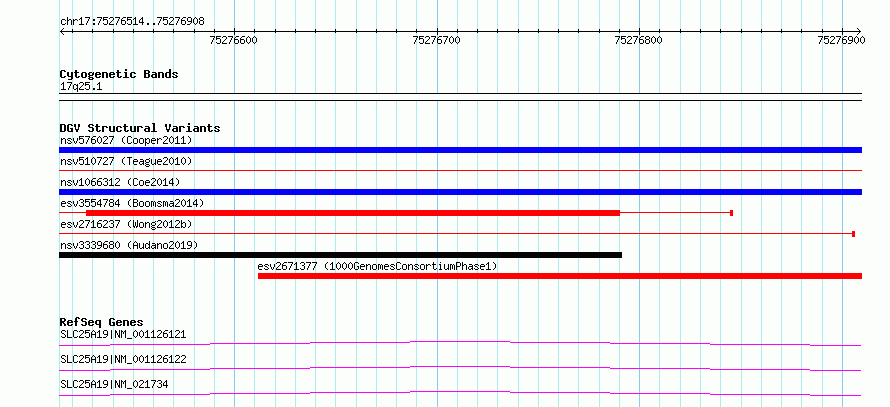890x407 pixels.
Task: Click magenta line of NM_021734 transcript
Action: (460, 393)
